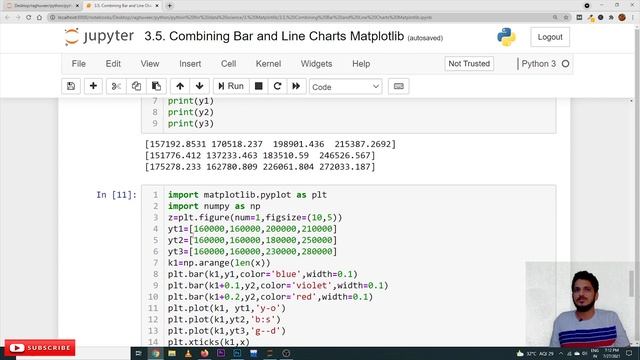The height and width of the screenshot is (360, 640).
Task: Open VLC from the taskbar
Action: 188,353
